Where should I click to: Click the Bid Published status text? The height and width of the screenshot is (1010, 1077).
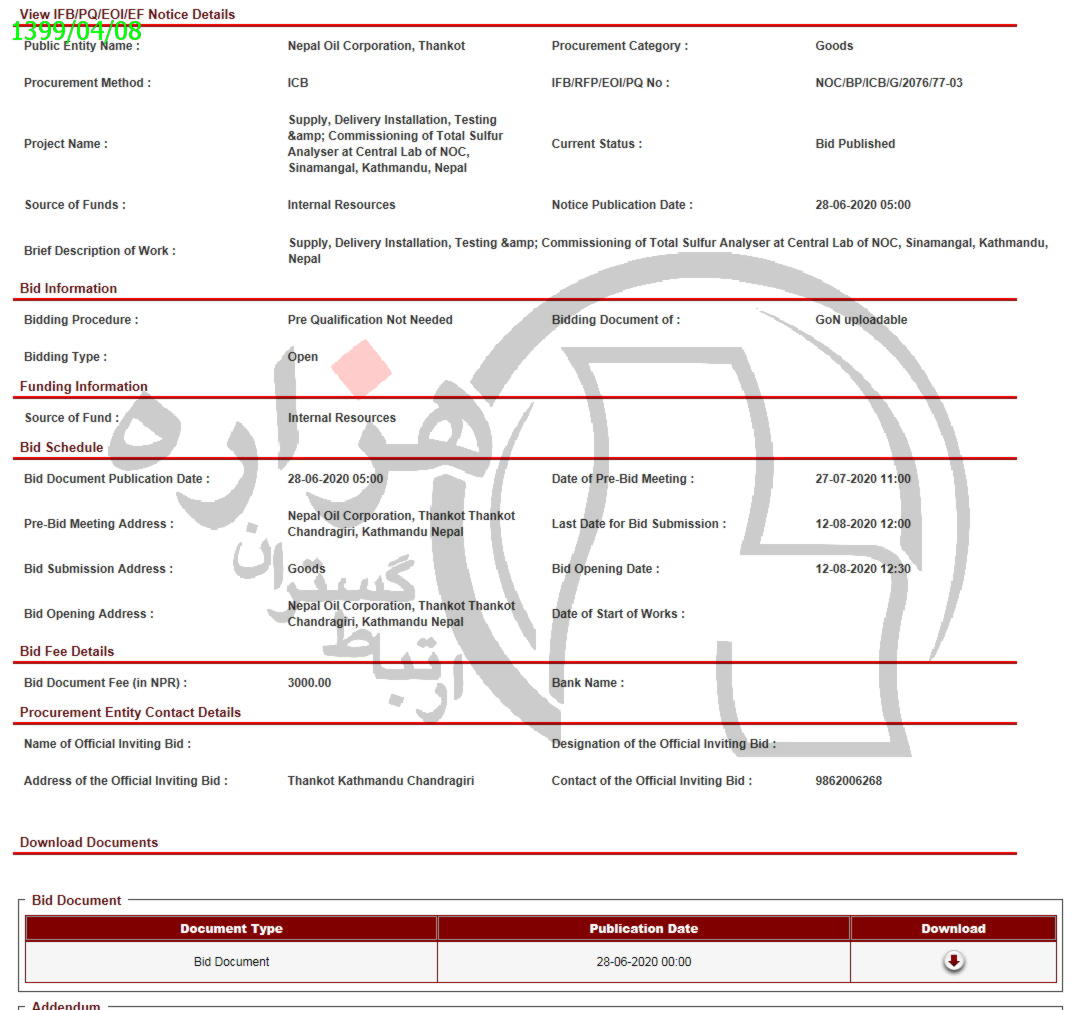[x=855, y=144]
